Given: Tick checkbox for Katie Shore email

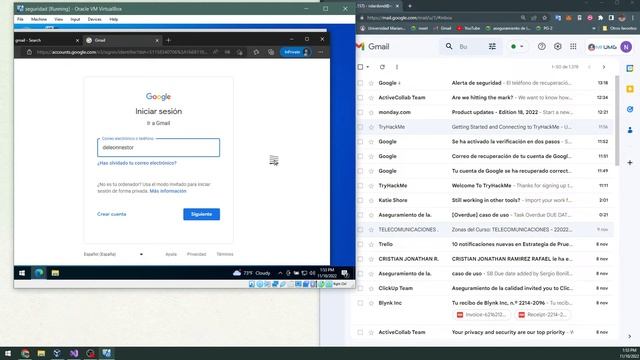Looking at the screenshot, I should (x=360, y=200).
